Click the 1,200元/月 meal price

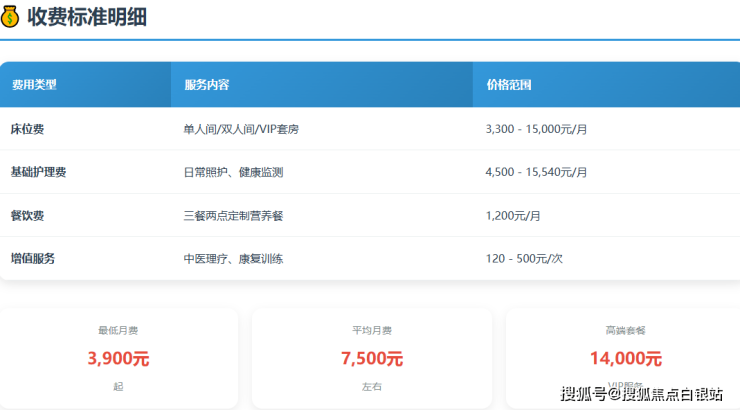coord(513,215)
